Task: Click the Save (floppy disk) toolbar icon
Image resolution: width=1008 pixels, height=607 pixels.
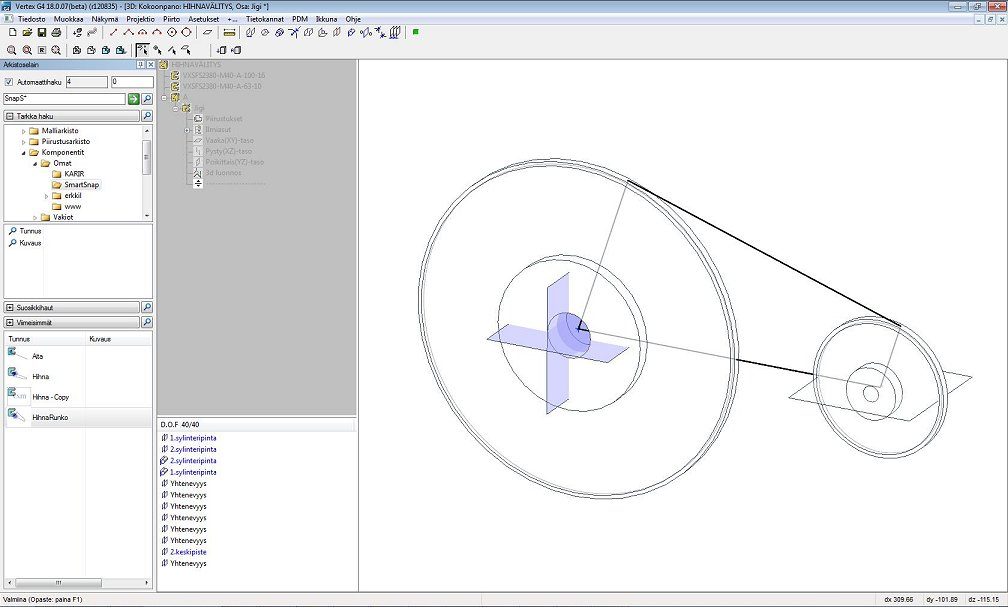Action: [42, 33]
